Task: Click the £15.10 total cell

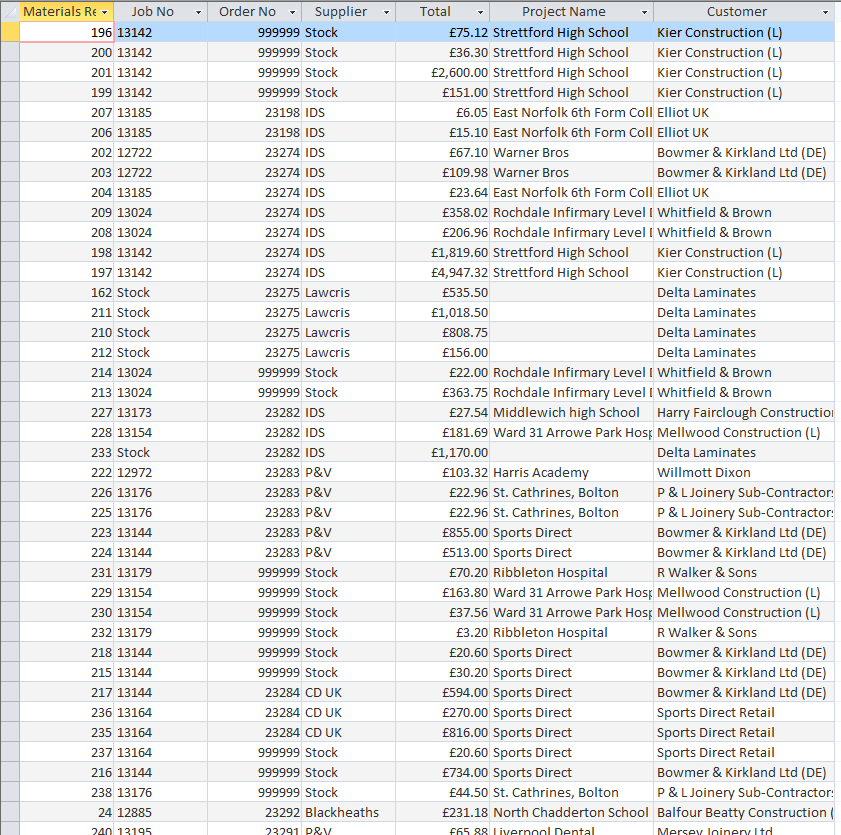Action: click(442, 132)
